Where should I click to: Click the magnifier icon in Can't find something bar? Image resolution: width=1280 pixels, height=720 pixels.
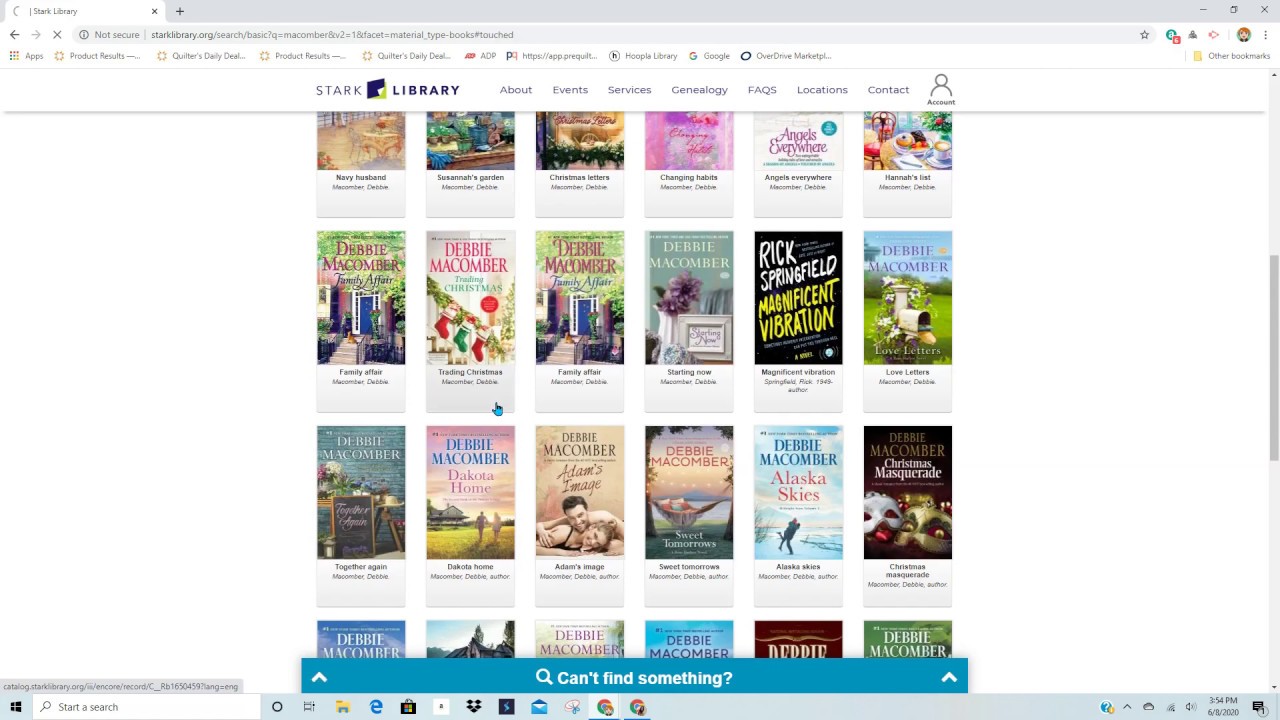[x=544, y=677]
